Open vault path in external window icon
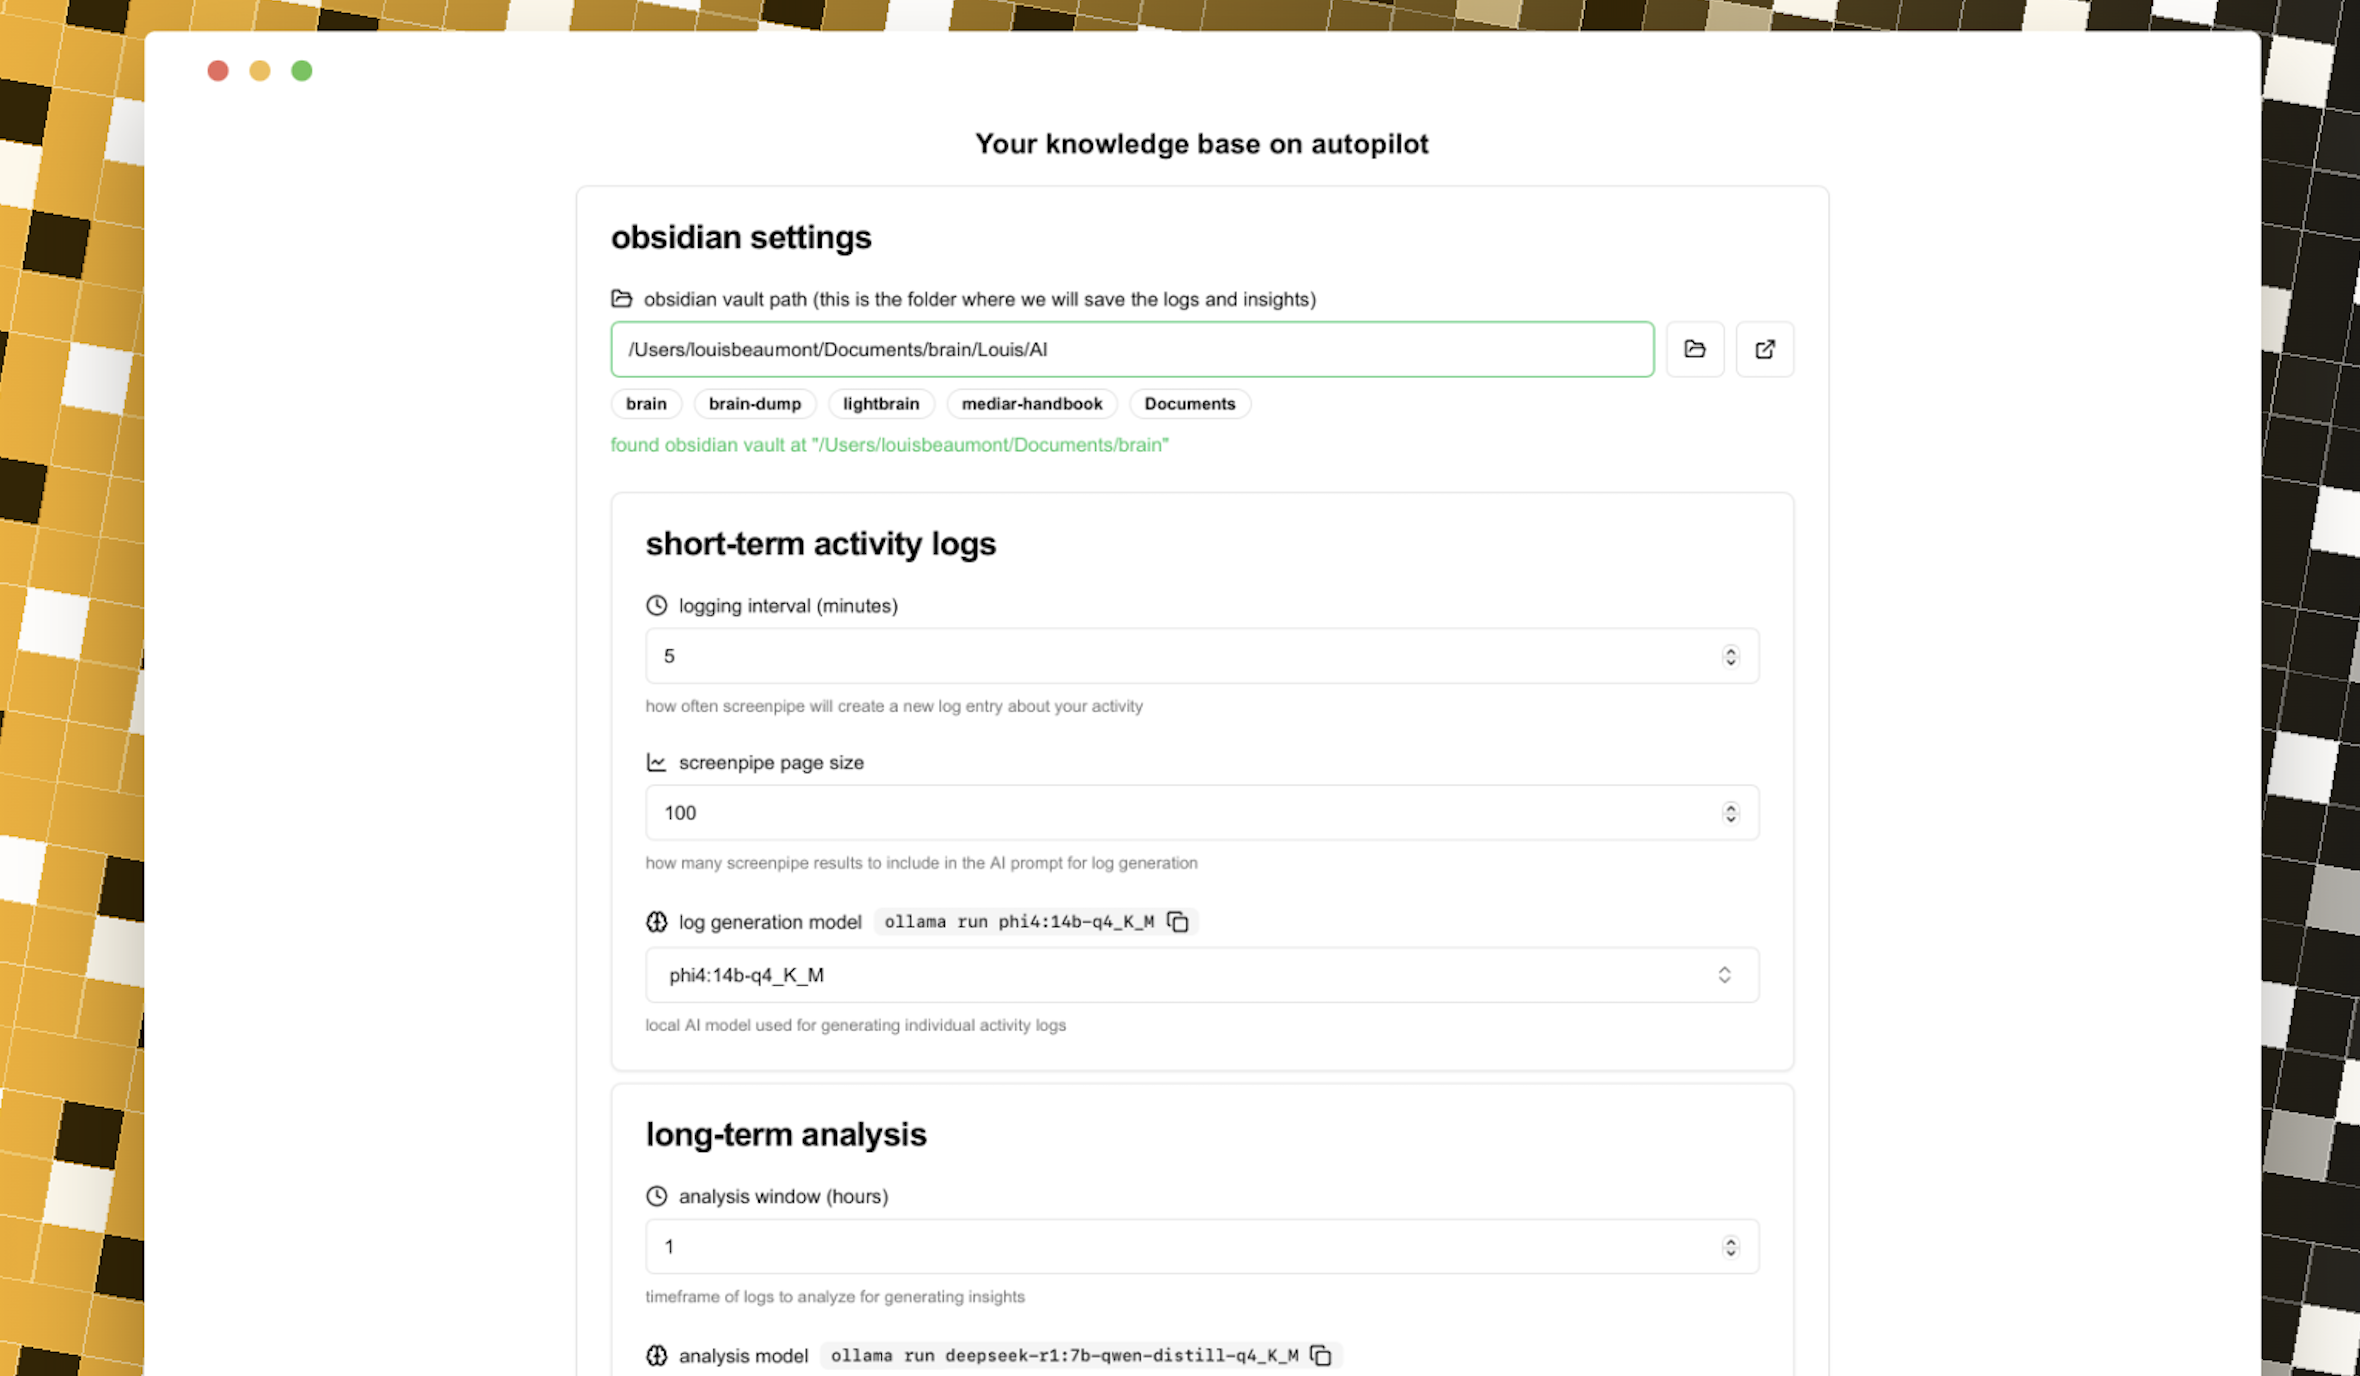The image size is (2360, 1376). [1764, 349]
